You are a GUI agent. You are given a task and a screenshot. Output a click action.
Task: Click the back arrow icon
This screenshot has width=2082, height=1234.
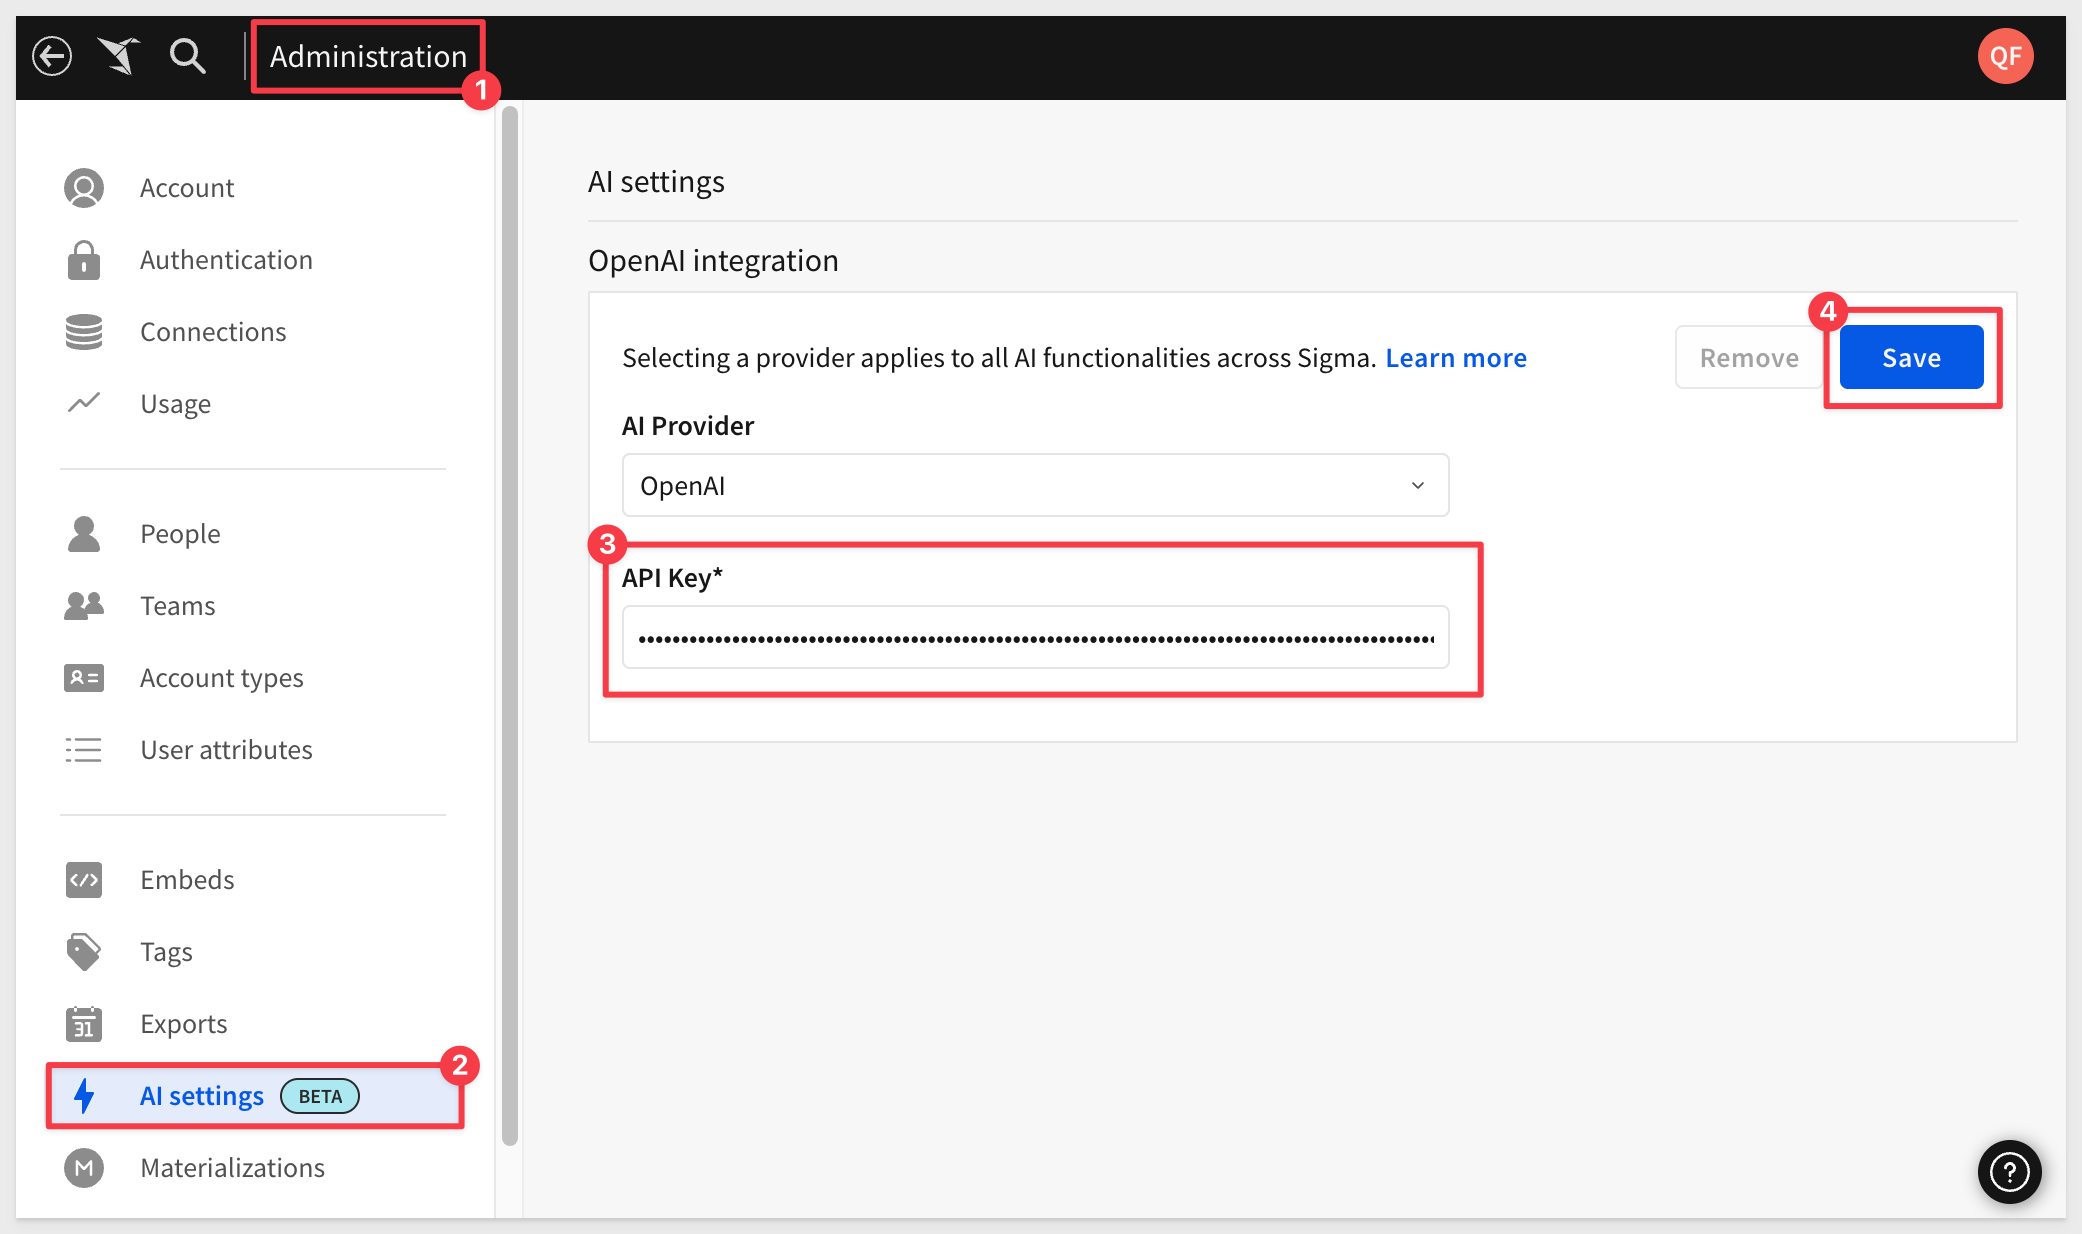(52, 56)
